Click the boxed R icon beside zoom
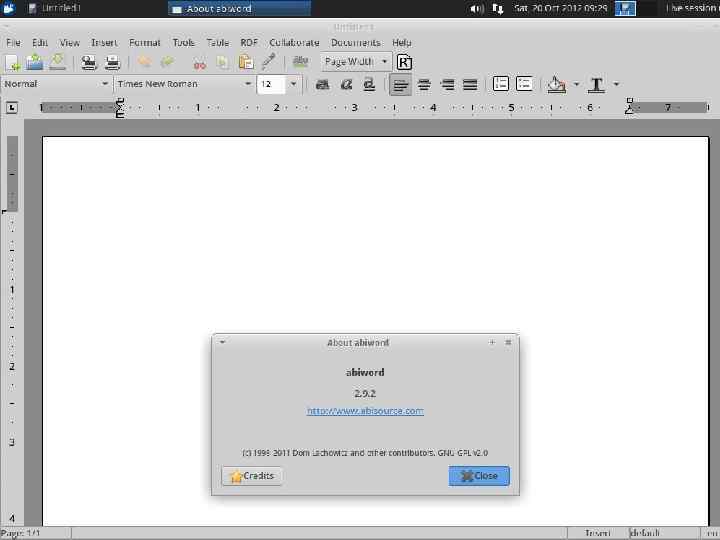The width and height of the screenshot is (720, 540). (x=404, y=62)
